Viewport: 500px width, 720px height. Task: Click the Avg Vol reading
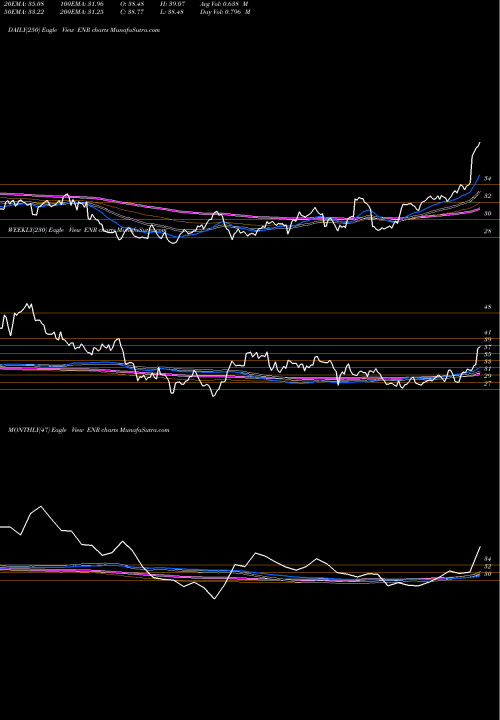point(224,3)
